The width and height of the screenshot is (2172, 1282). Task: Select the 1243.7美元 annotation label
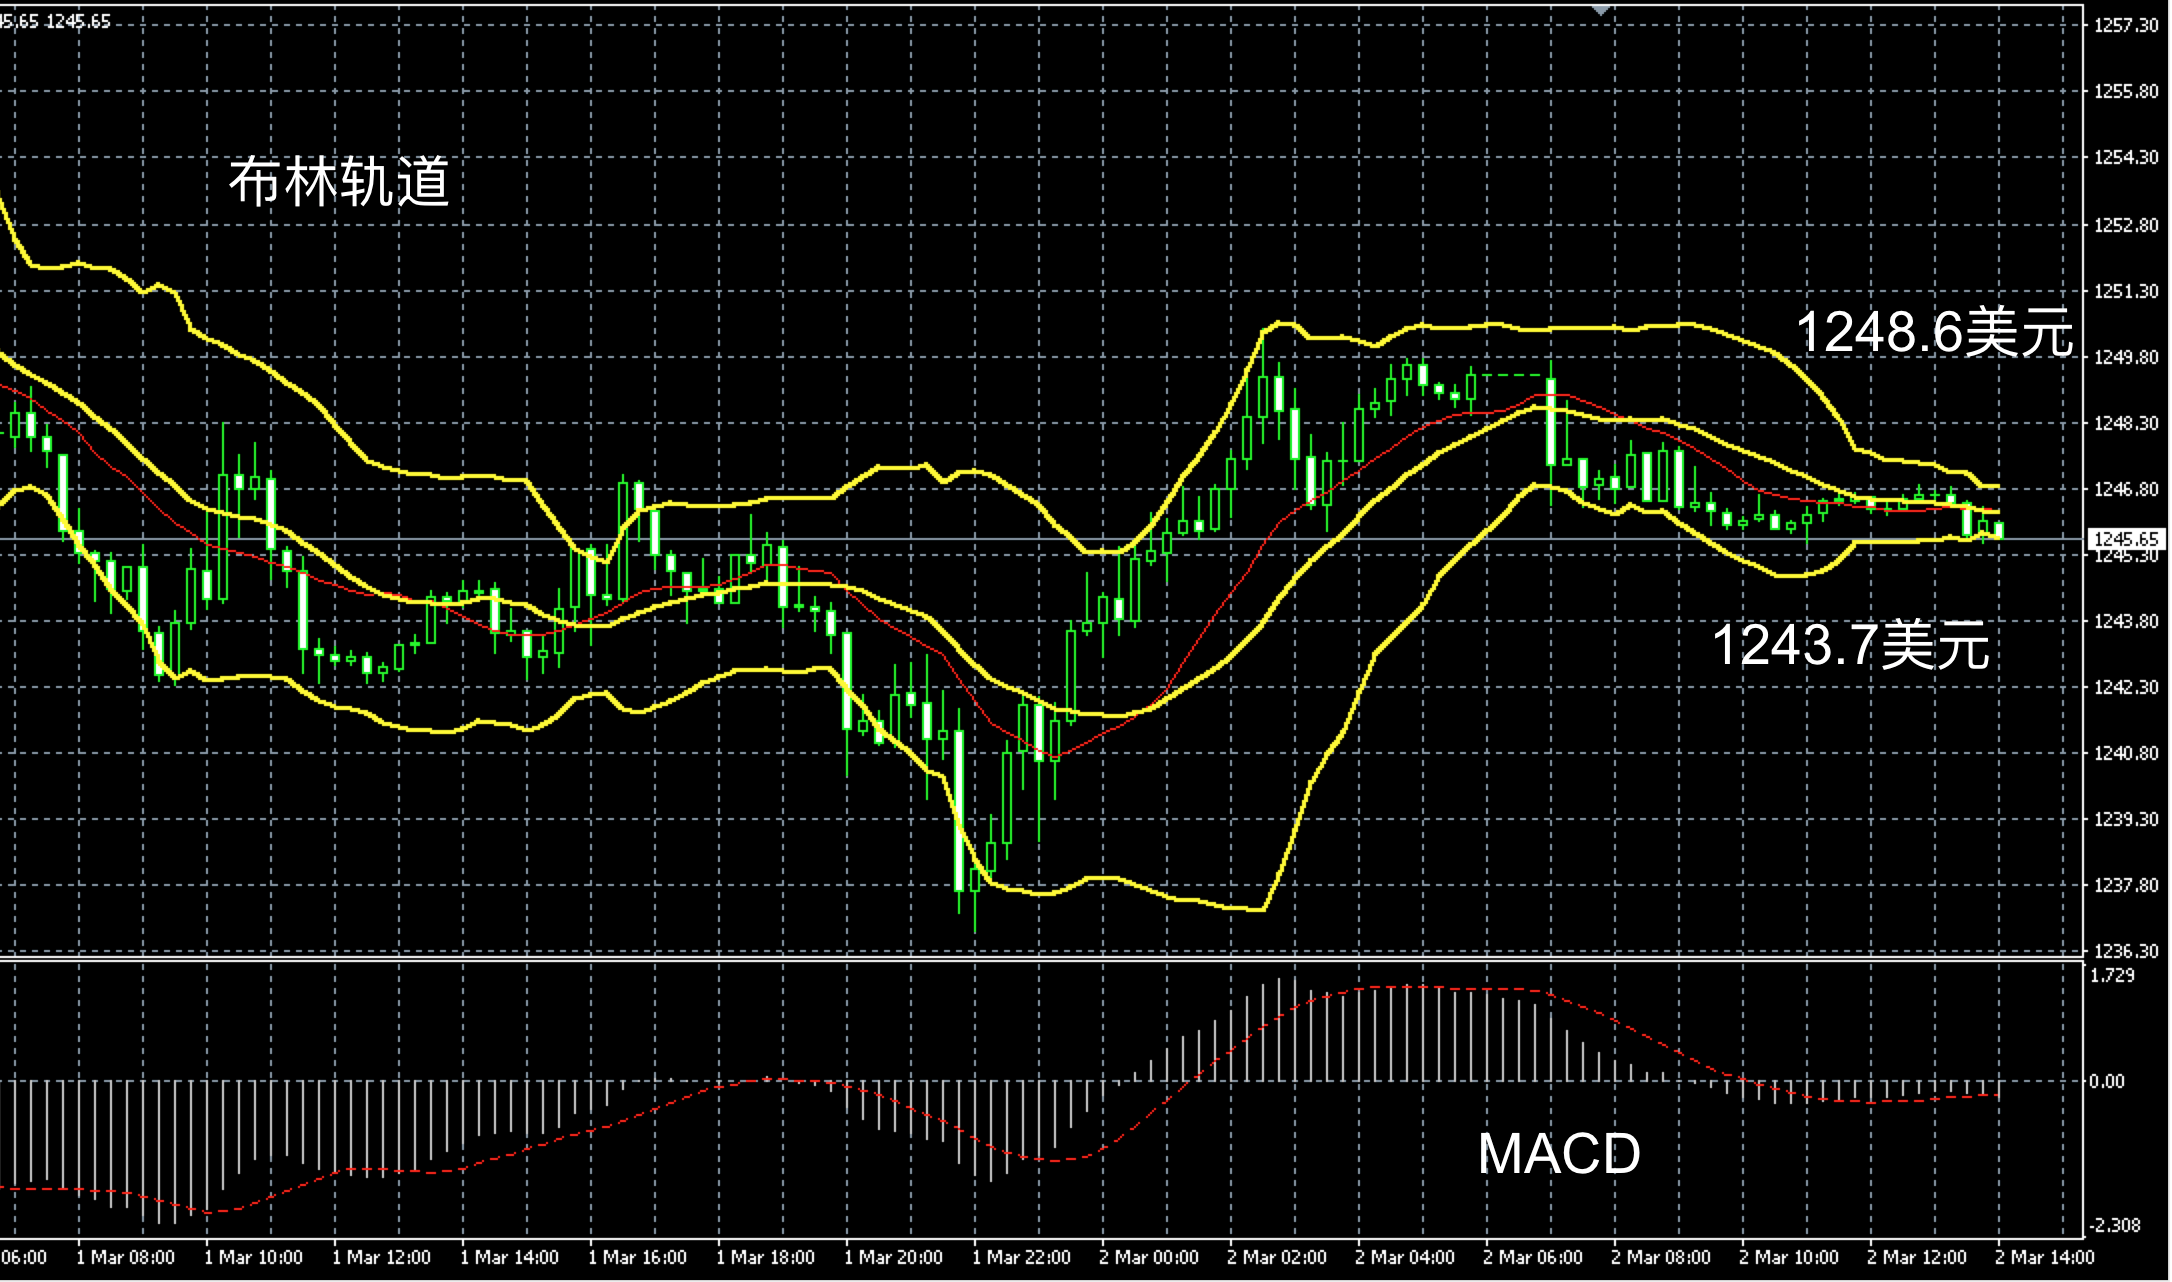coord(1851,645)
